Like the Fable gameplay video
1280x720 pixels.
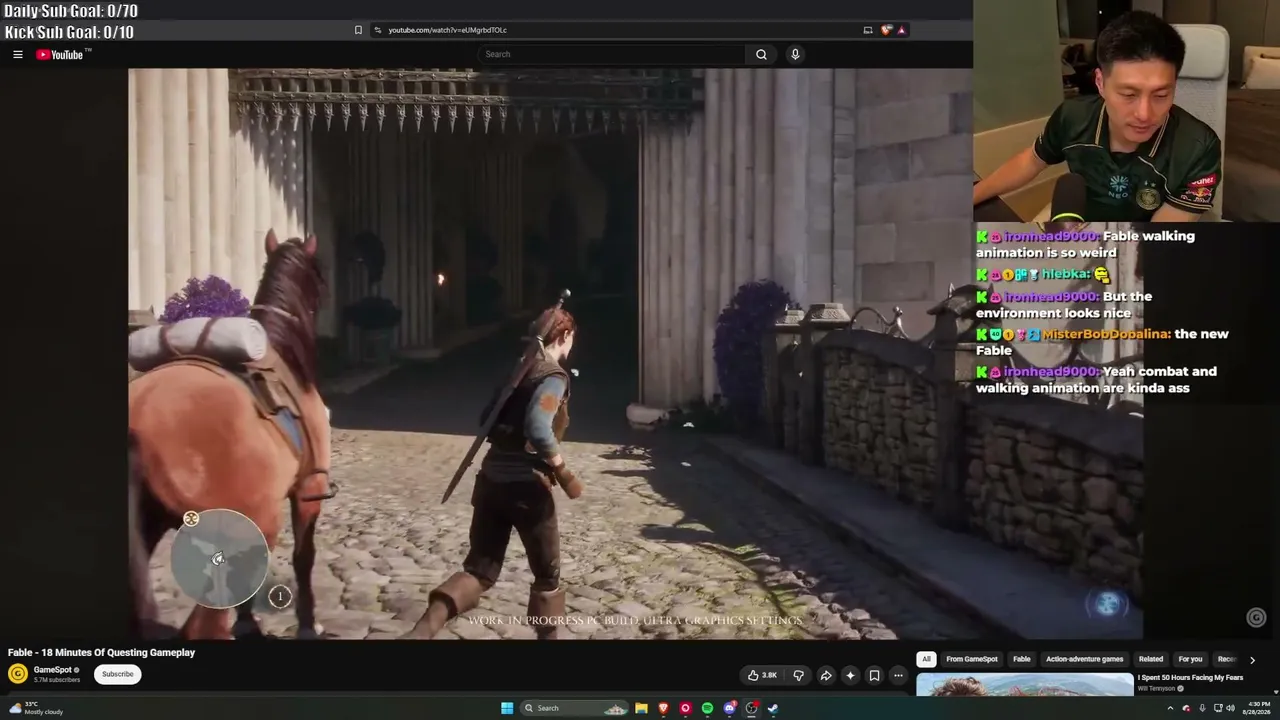click(762, 675)
